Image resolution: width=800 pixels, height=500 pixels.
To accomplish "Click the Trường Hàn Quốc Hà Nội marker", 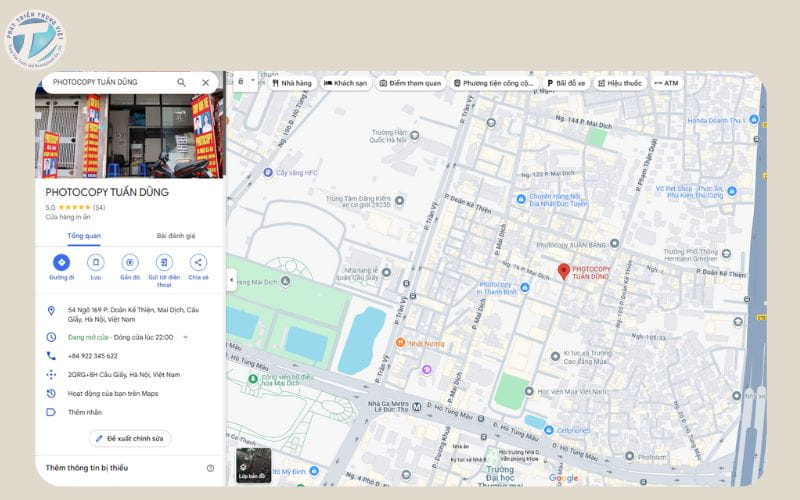I will pos(415,135).
